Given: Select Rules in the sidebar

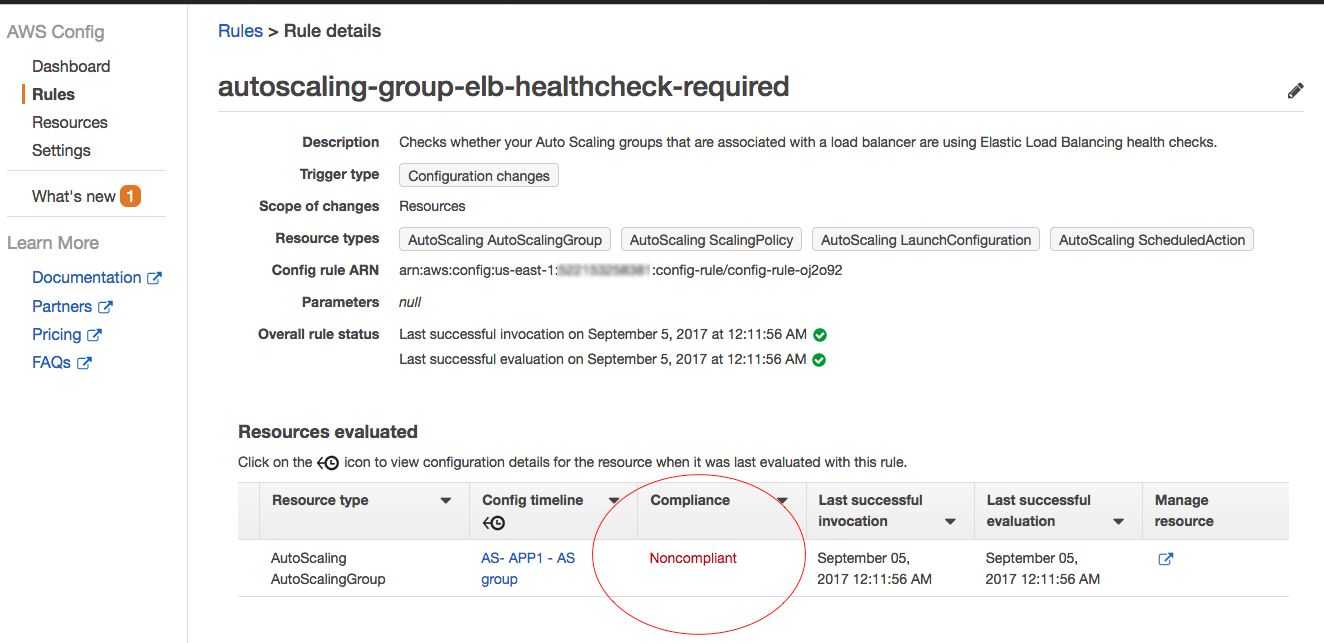Looking at the screenshot, I should click(x=53, y=94).
